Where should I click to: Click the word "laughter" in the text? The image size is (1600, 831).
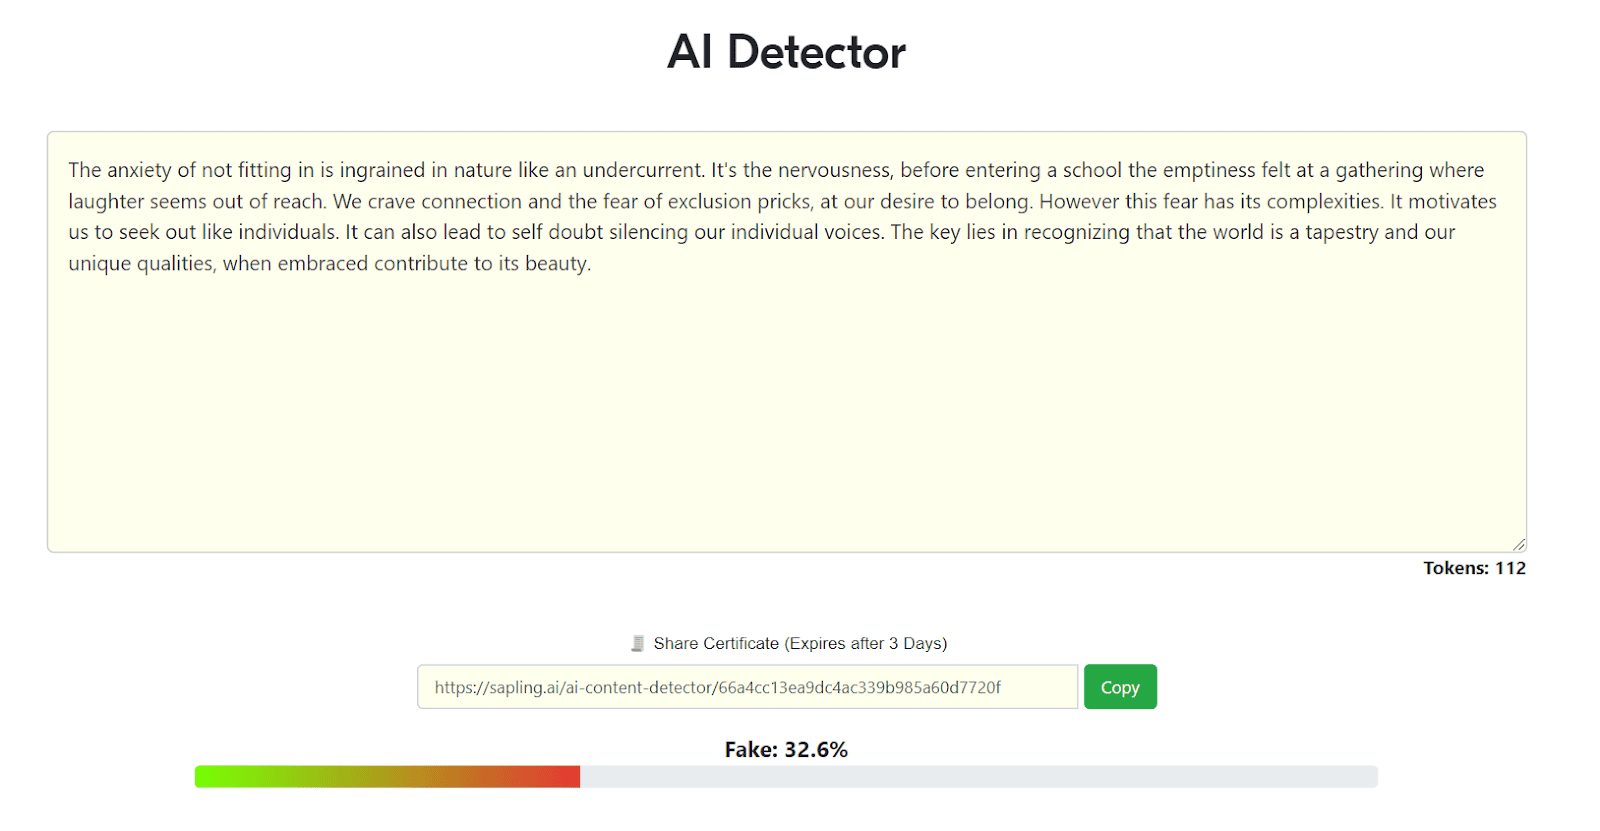[106, 201]
